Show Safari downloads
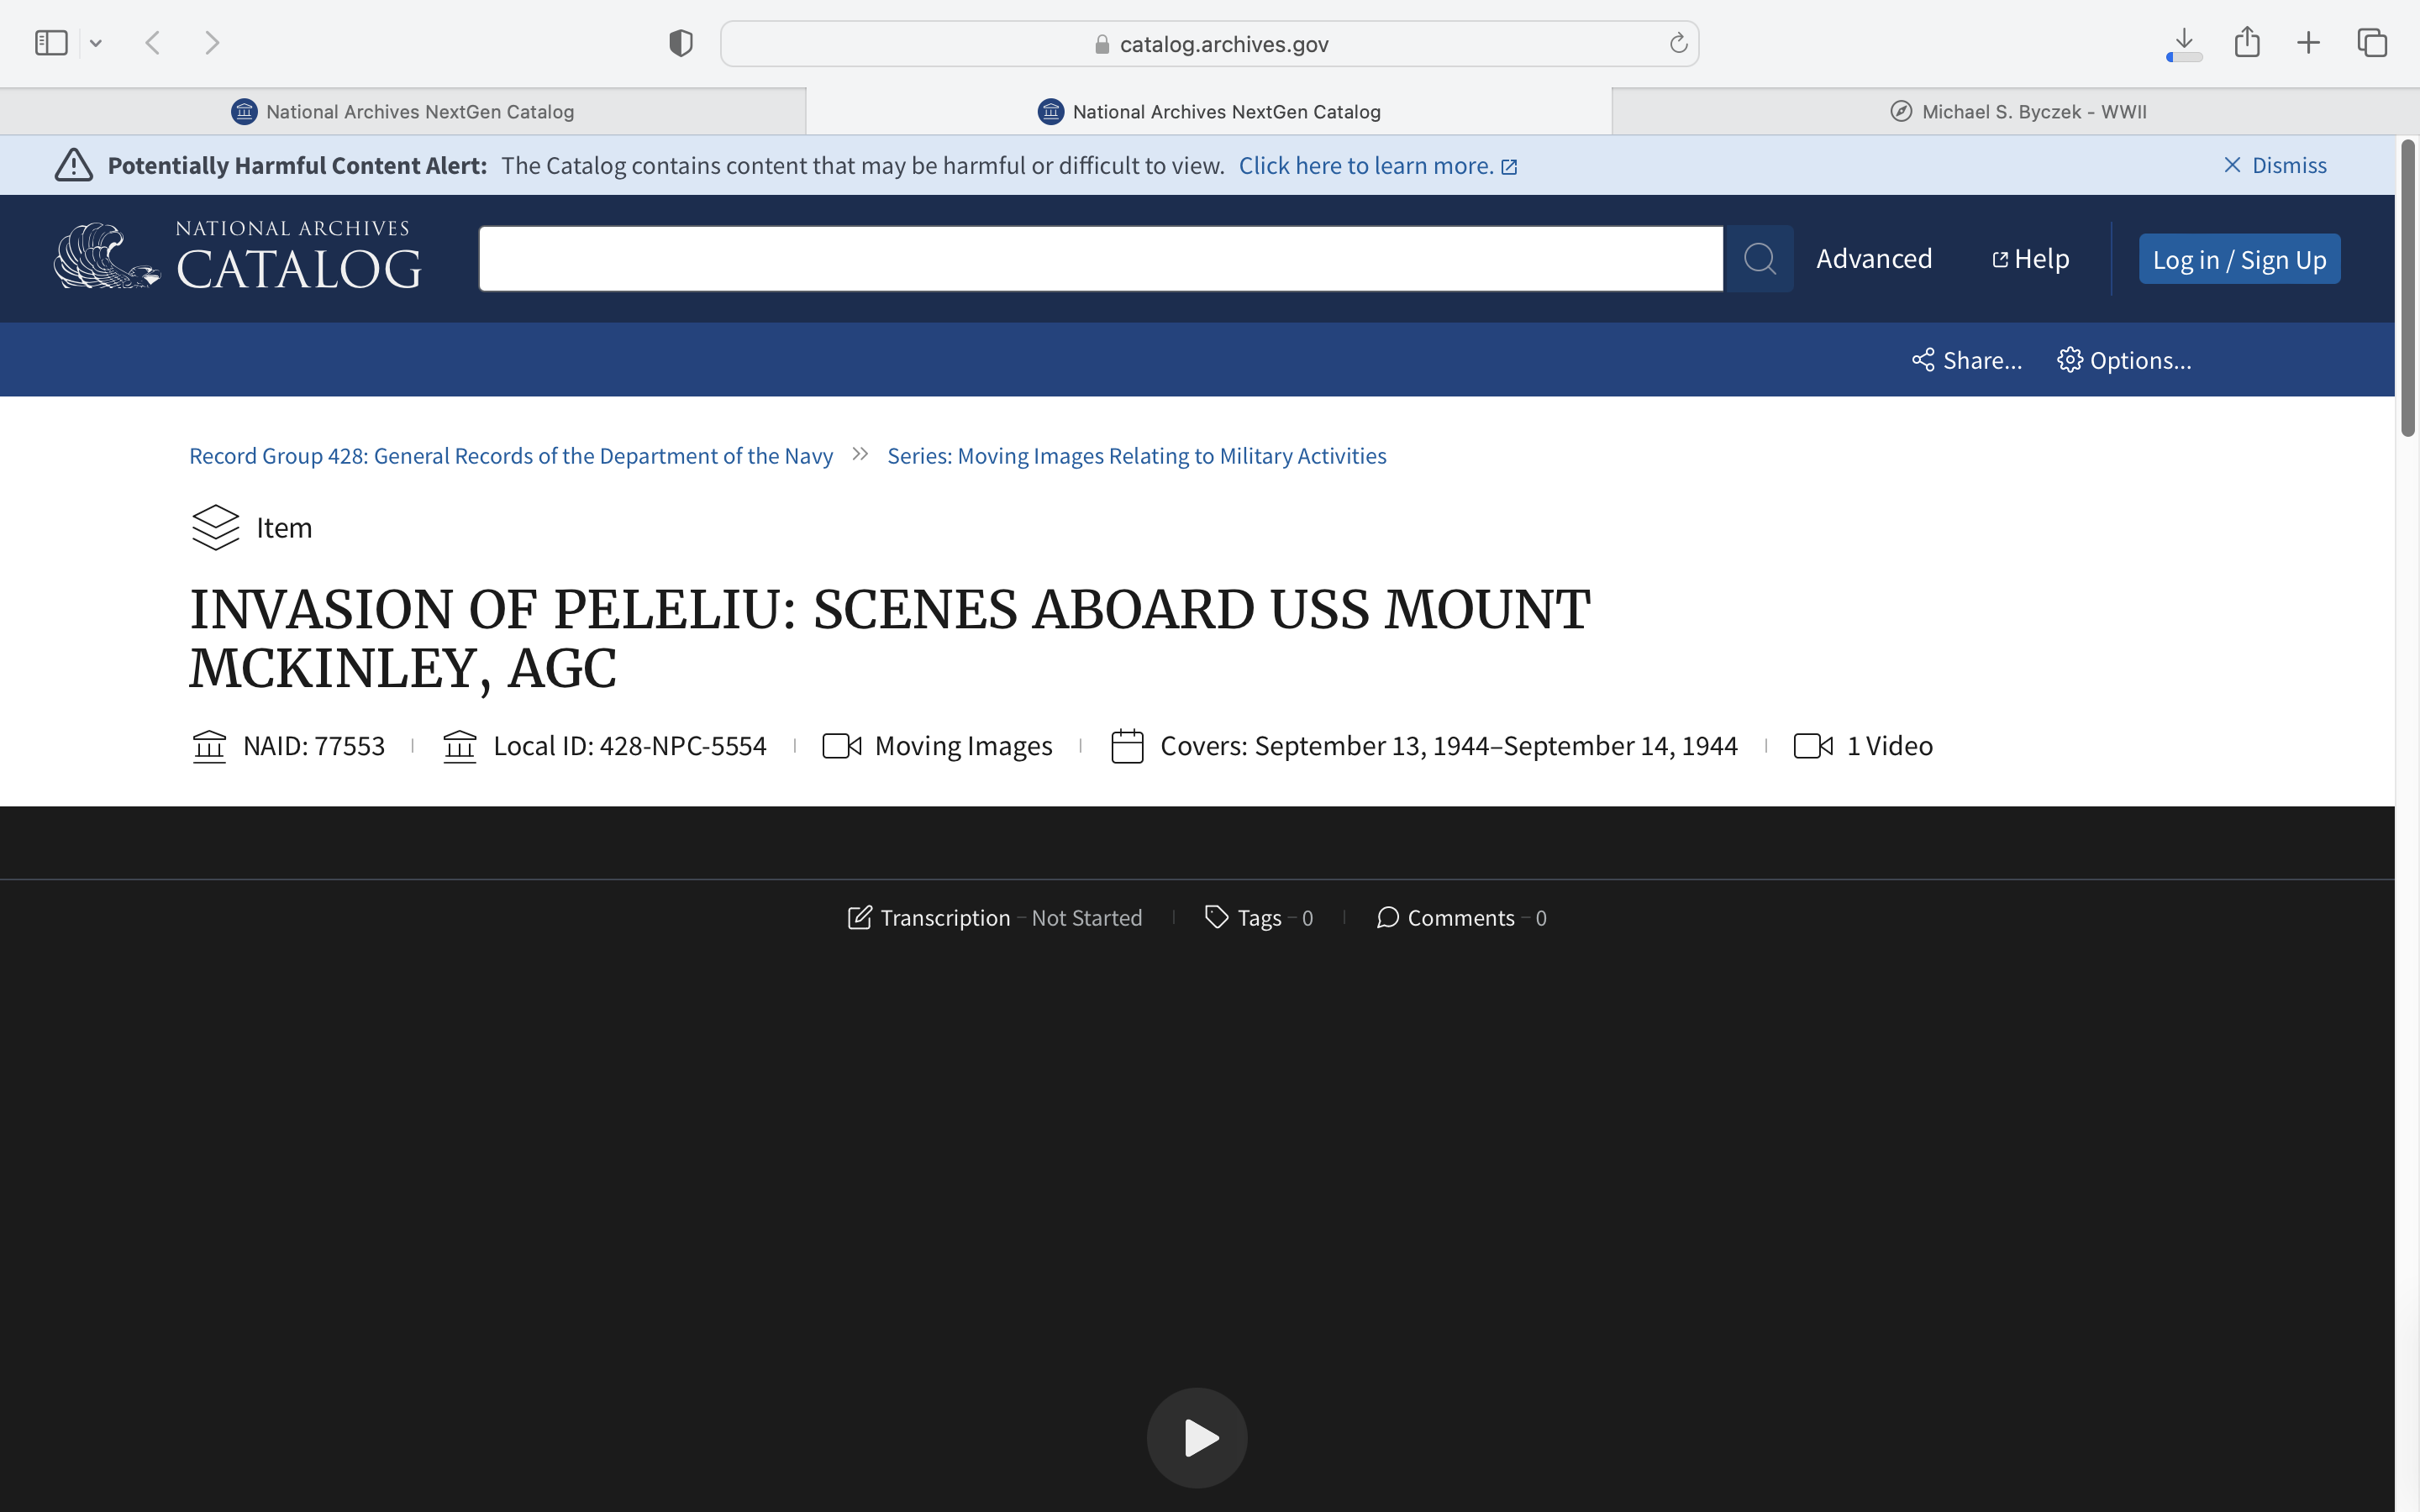This screenshot has height=1512, width=2420. point(2184,43)
